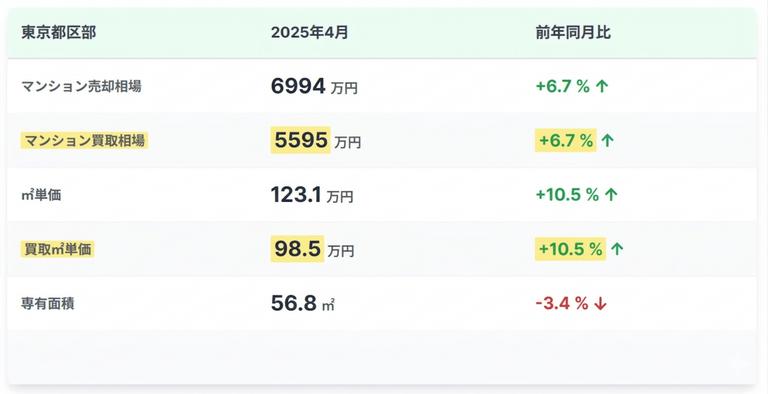768x394 pixels.
Task: Click highlighted +10.5 % in 買取㎡単価 row
Action: (570, 249)
